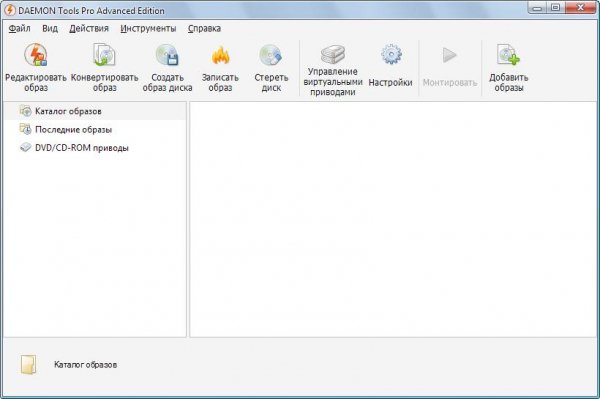The image size is (600, 399).
Task: Maximize the DAEMON Tools window
Action: coord(556,7)
